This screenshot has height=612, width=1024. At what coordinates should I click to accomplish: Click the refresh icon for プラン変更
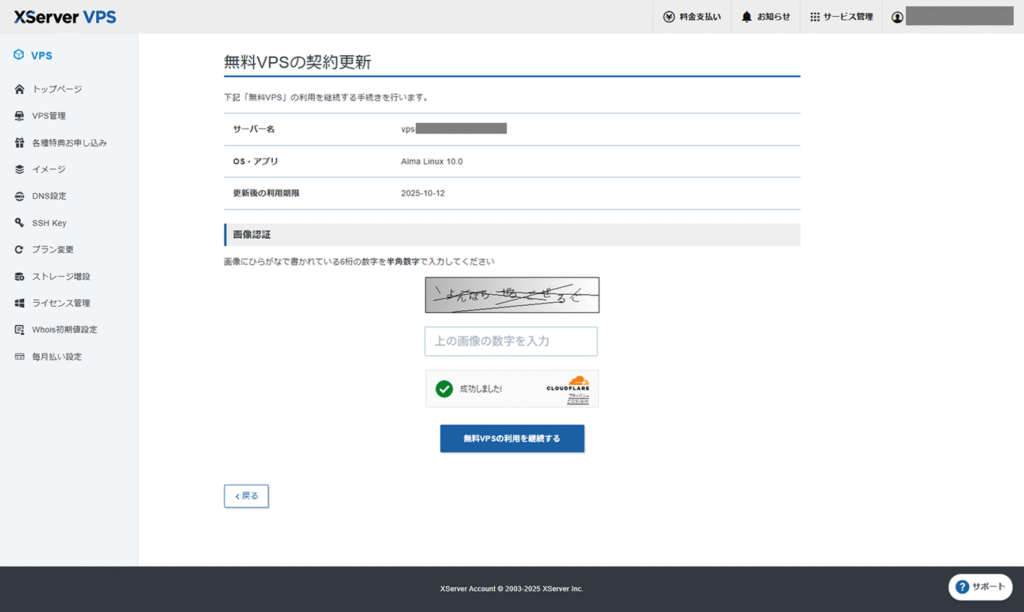[x=19, y=249]
